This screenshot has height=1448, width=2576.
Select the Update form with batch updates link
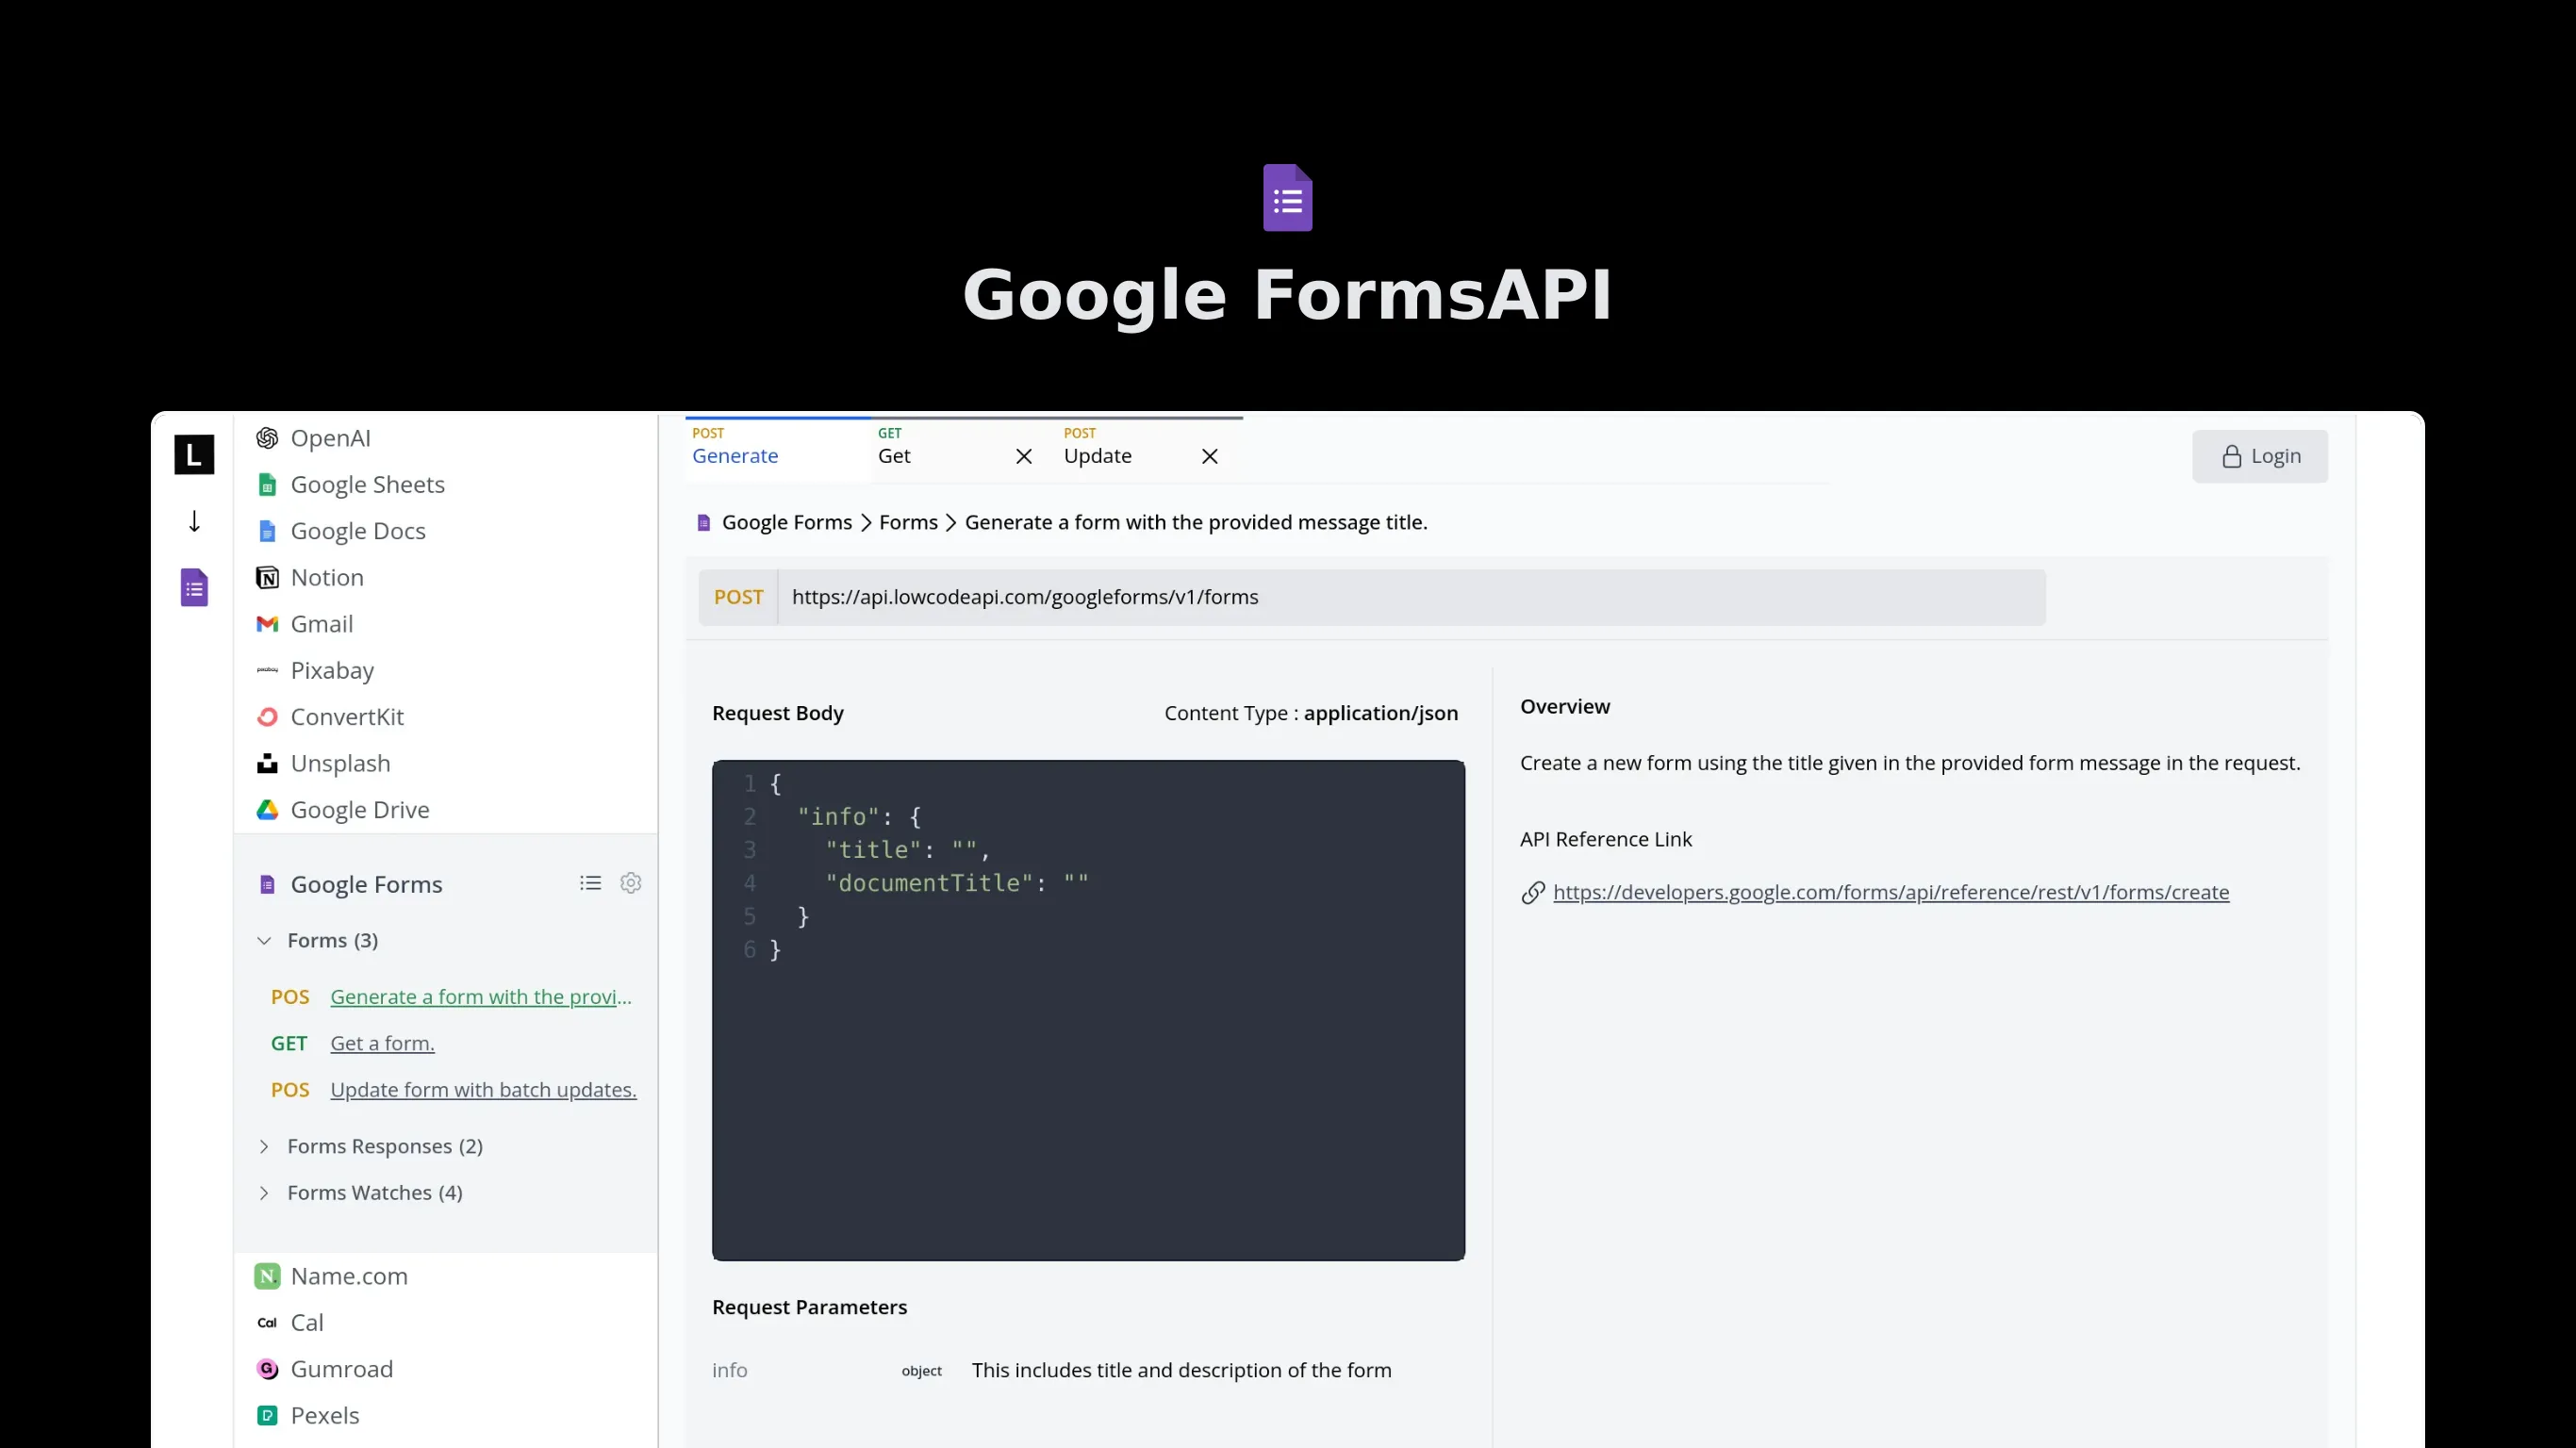(483, 1090)
